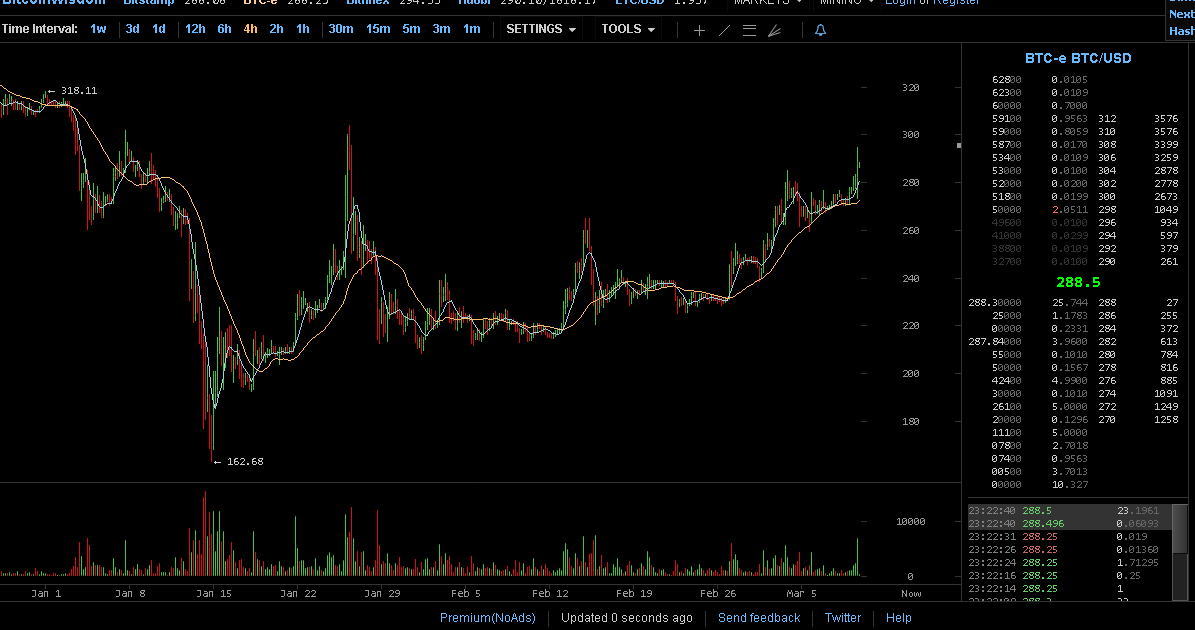Open the Send feedback link
Viewport: 1195px width, 630px height.
click(x=759, y=618)
